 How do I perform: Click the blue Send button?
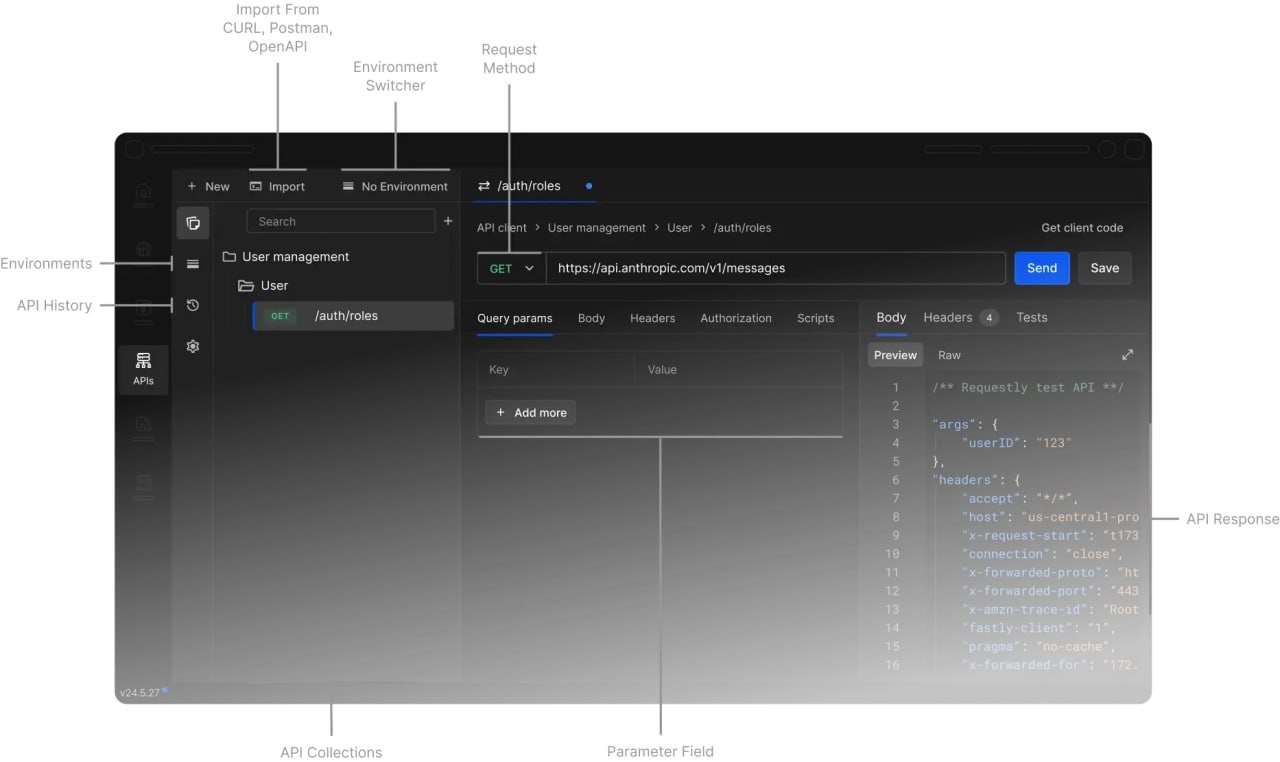(1041, 268)
